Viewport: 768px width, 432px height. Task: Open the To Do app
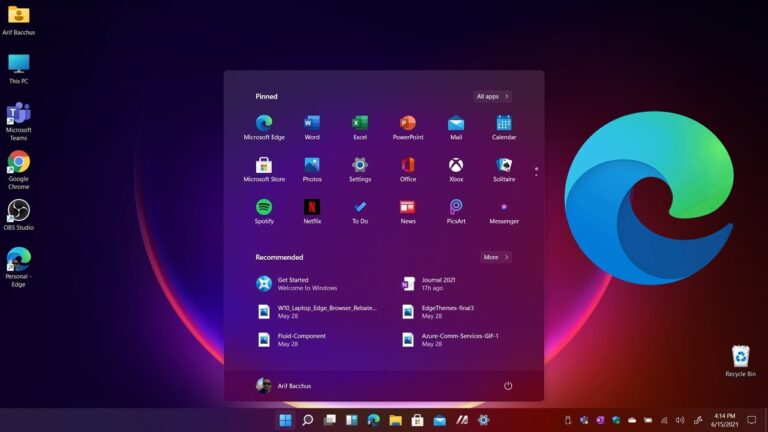(x=360, y=212)
